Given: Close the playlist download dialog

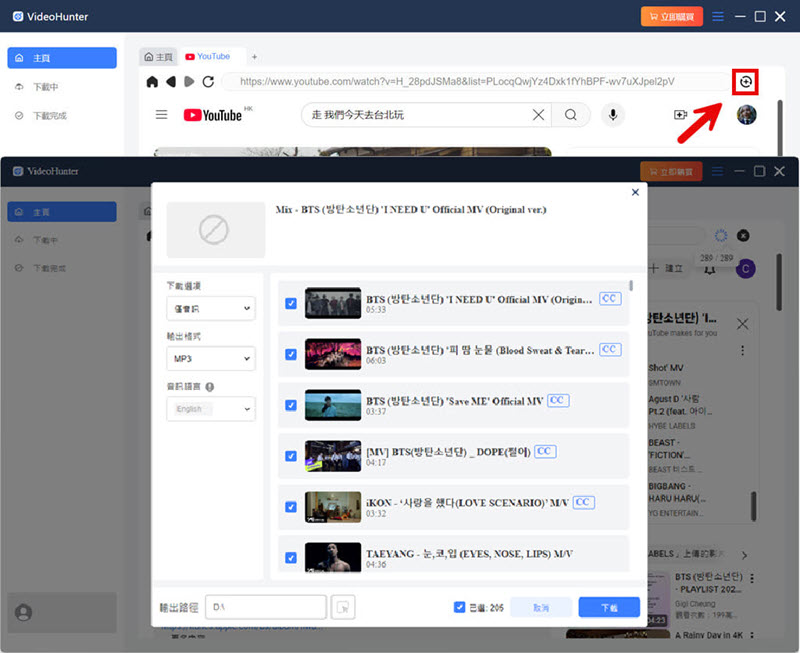Looking at the screenshot, I should [x=635, y=192].
